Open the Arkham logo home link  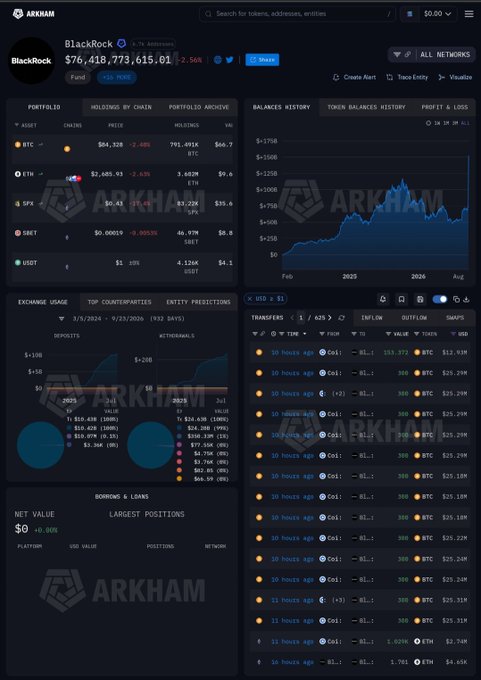[33, 14]
